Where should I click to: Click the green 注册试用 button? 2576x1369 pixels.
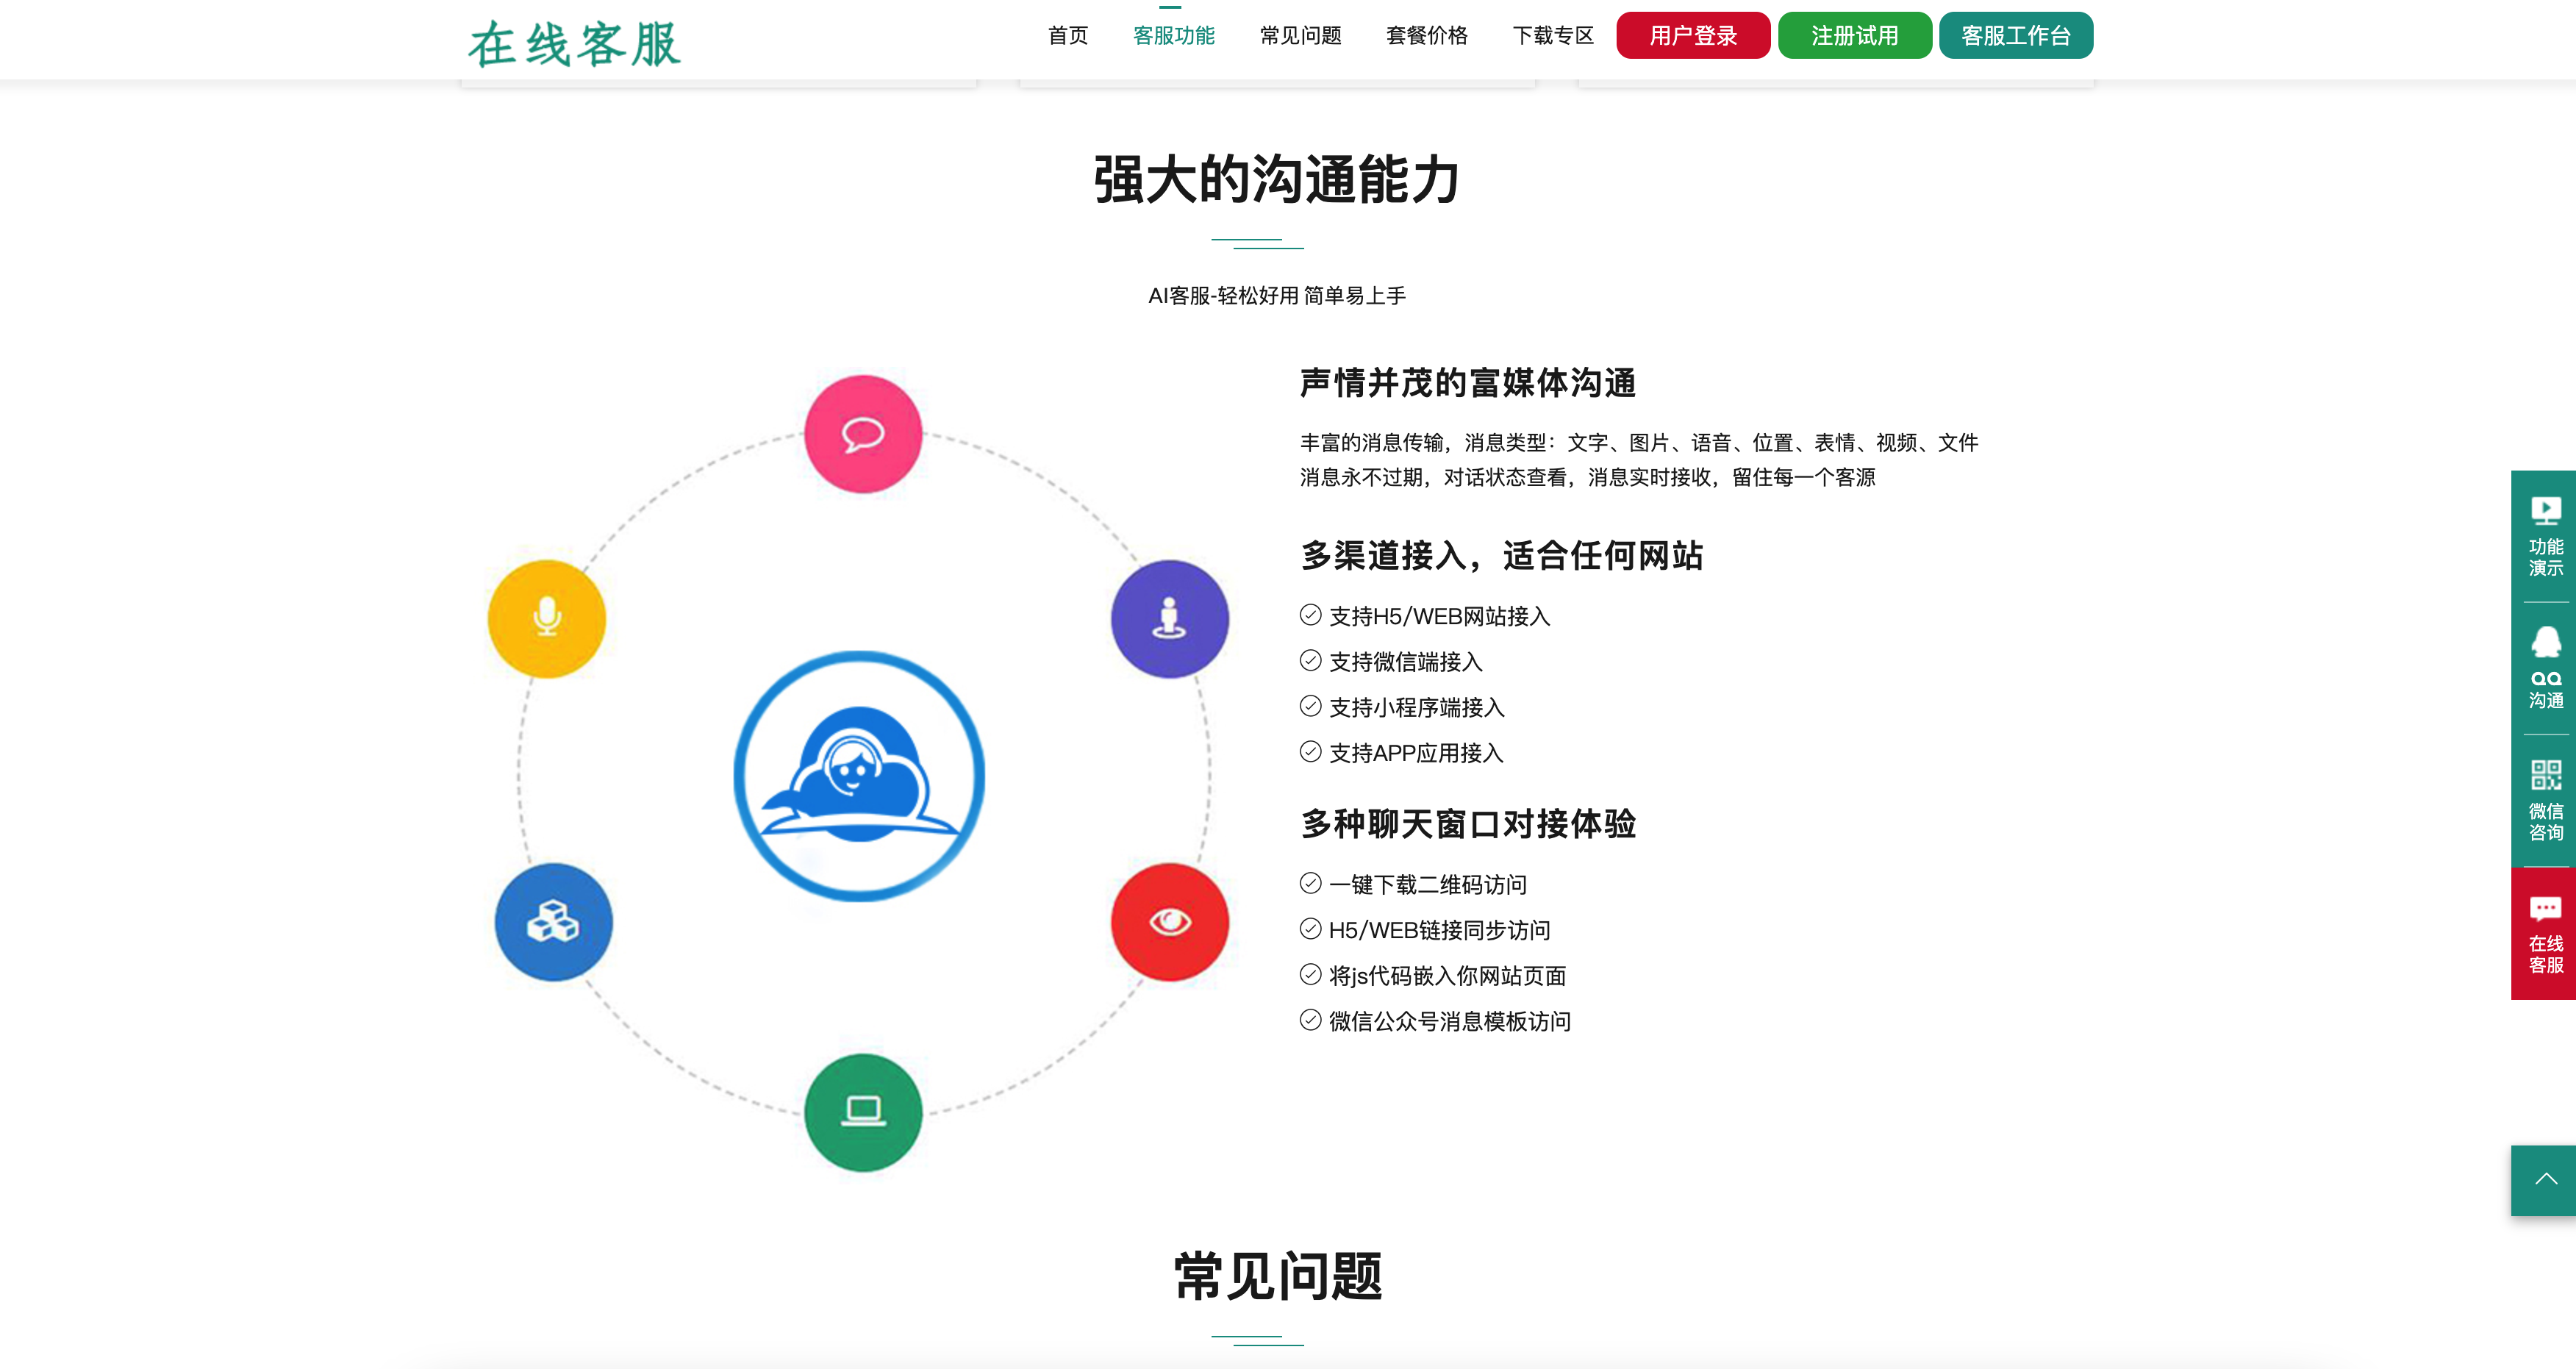(x=1854, y=35)
